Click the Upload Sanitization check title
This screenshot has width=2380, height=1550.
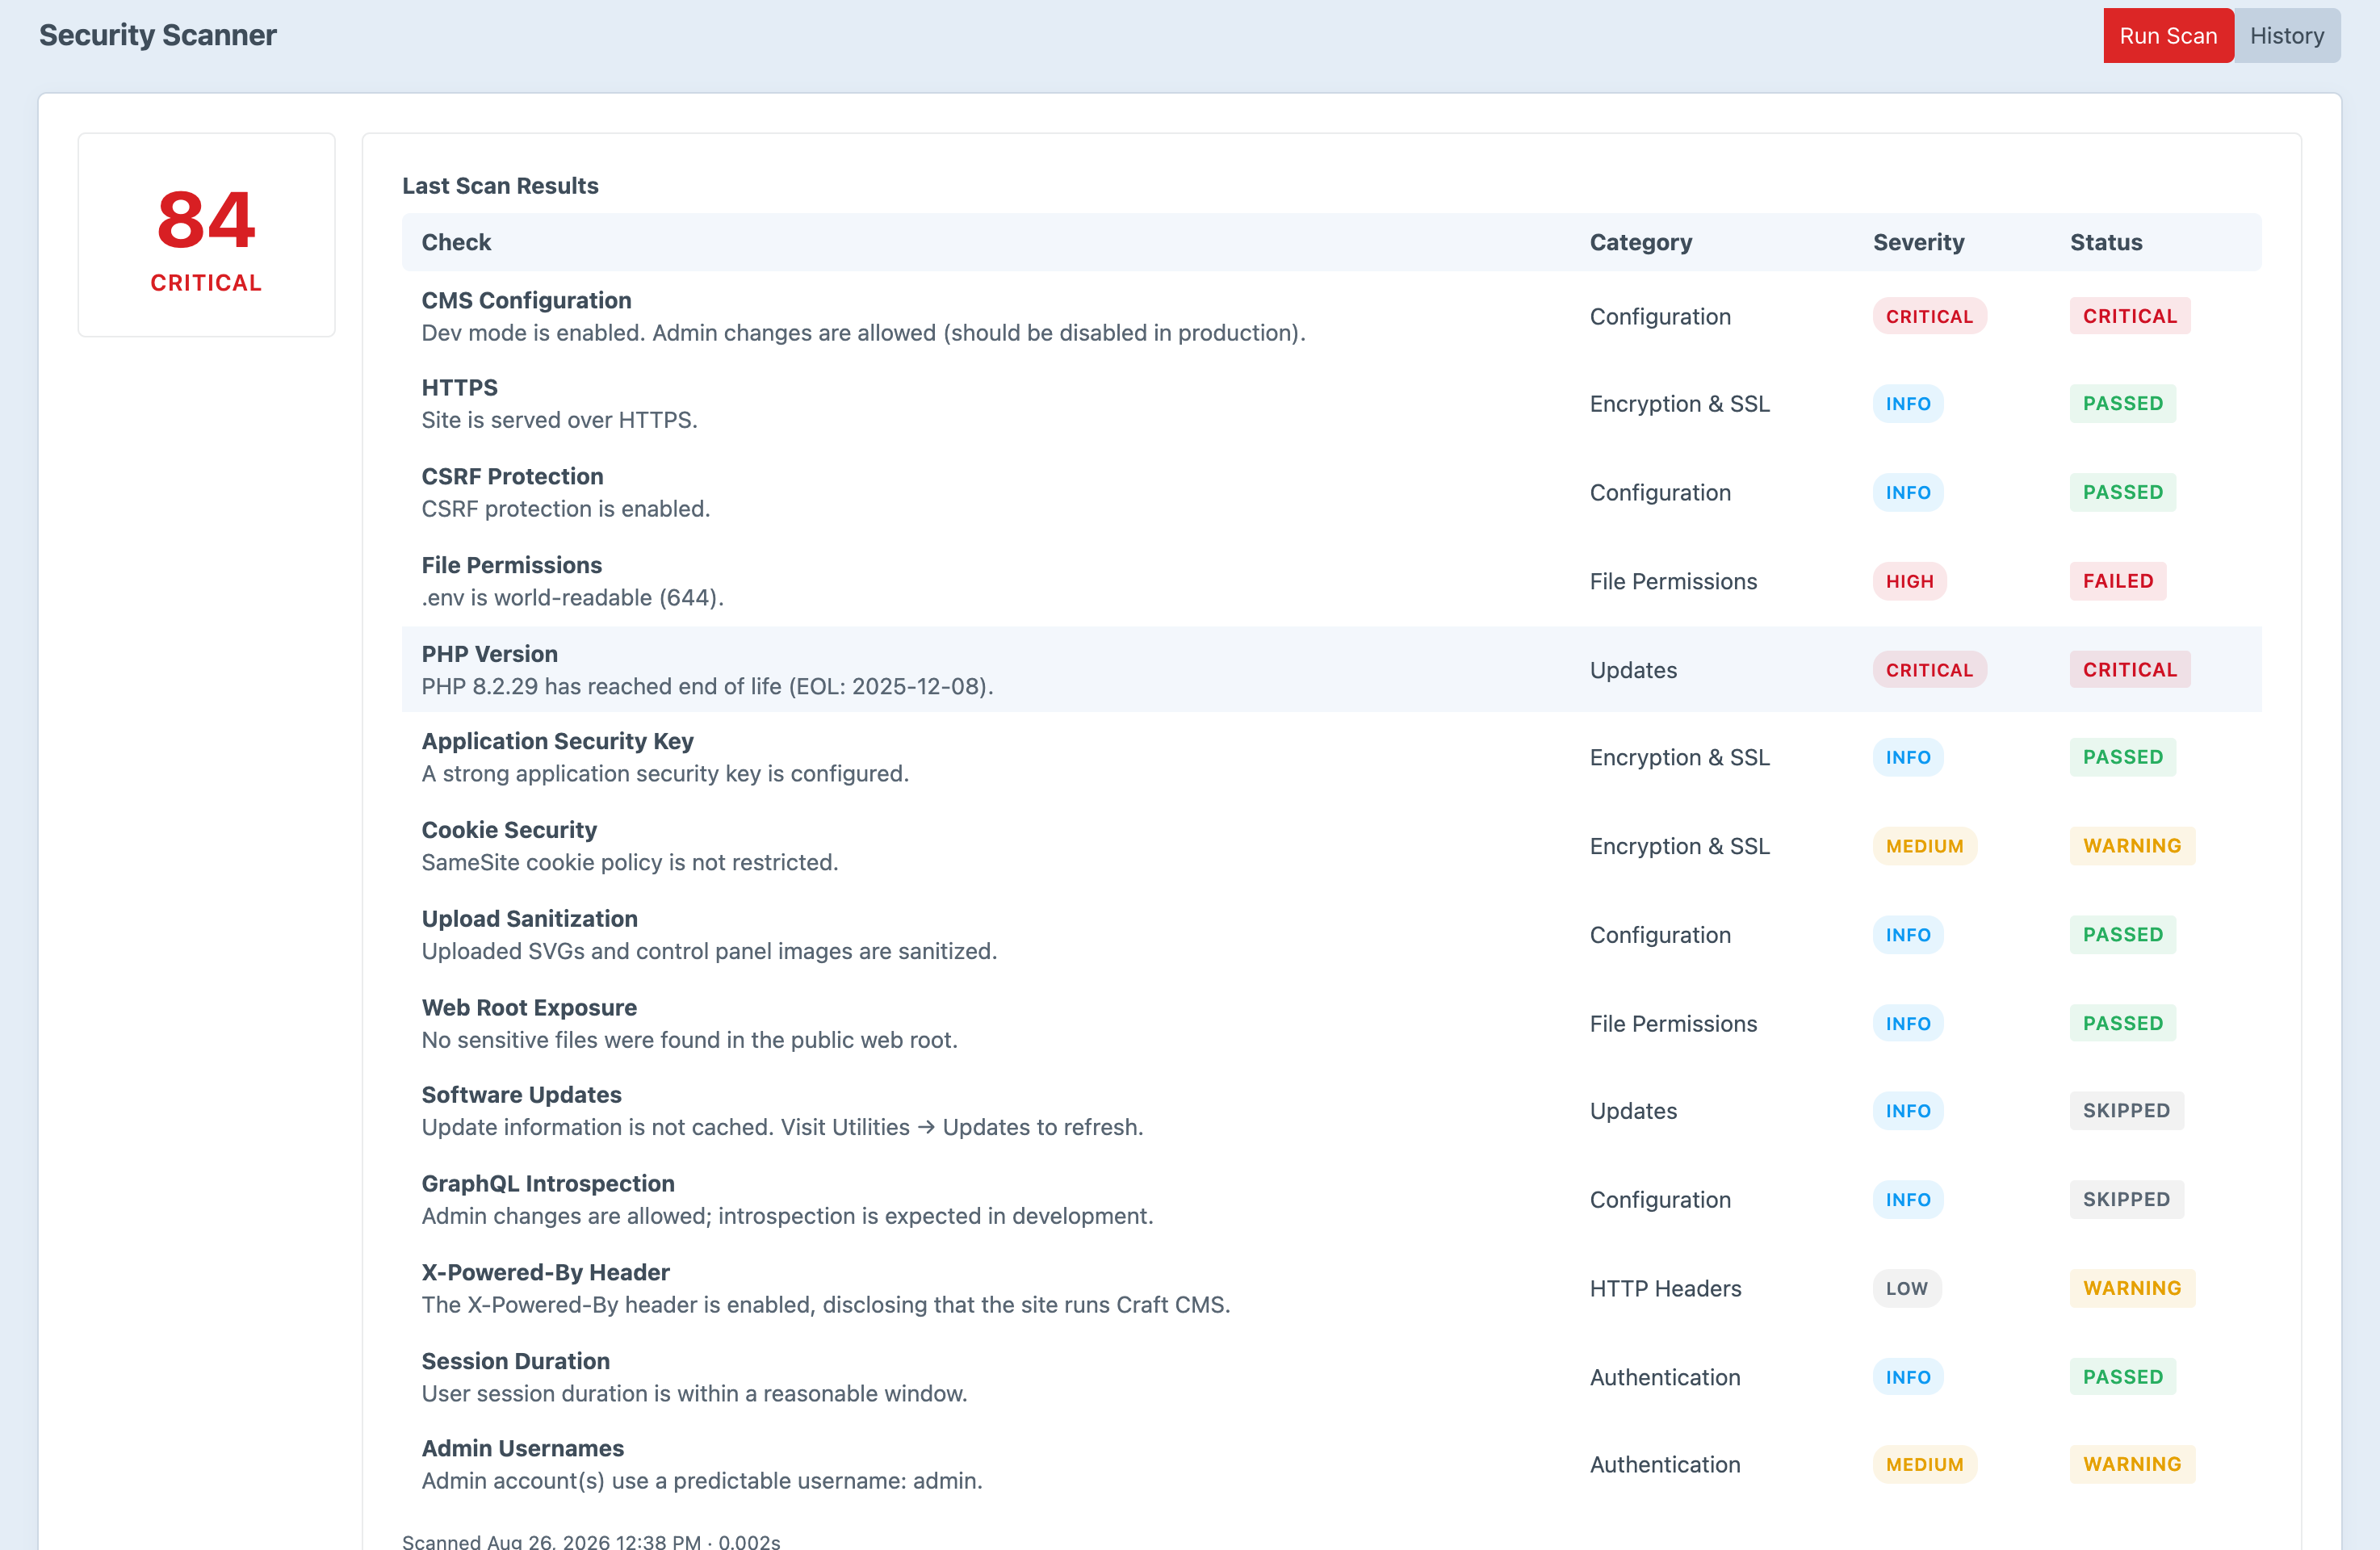pyautogui.click(x=529, y=918)
